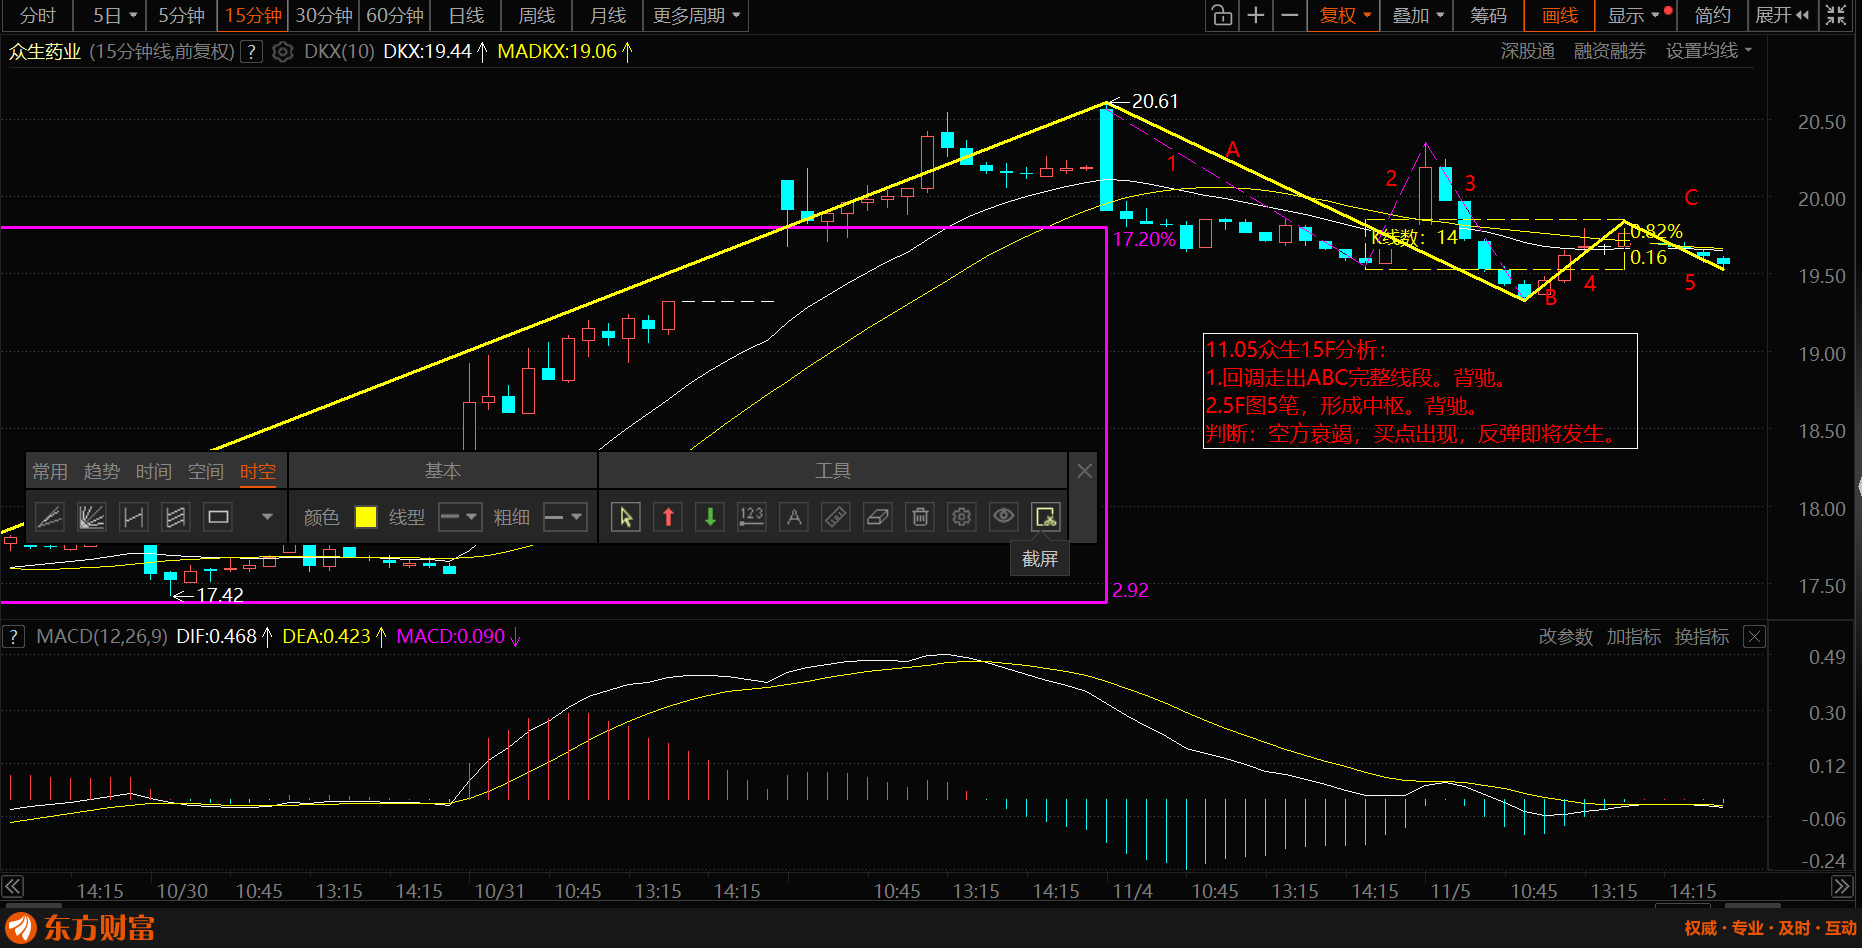This screenshot has height=948, width=1862.
Task: Open the 时间 drawing tools tab
Action: tap(154, 471)
